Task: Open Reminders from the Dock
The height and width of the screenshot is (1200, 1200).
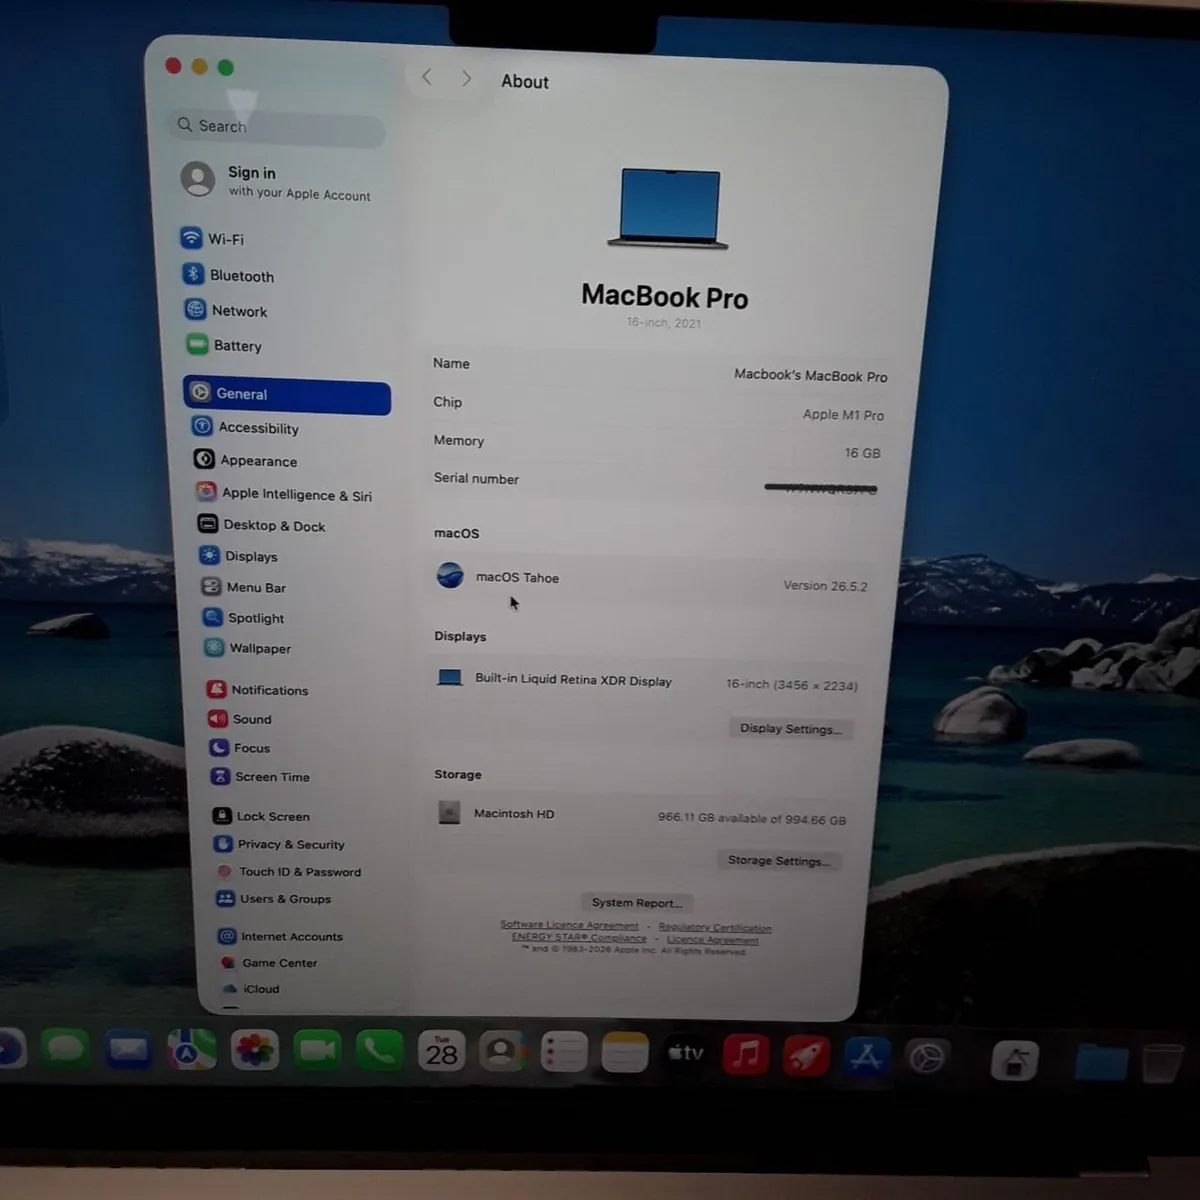Action: (x=563, y=1053)
